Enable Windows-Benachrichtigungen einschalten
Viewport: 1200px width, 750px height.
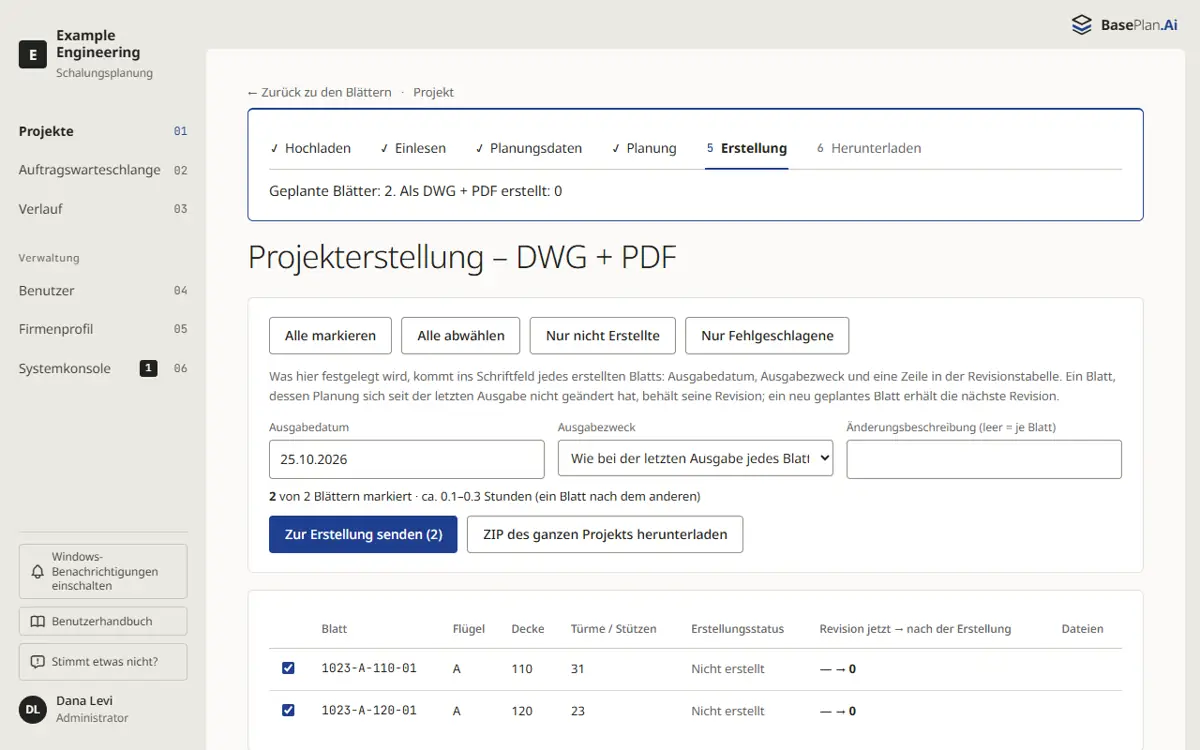pos(103,571)
